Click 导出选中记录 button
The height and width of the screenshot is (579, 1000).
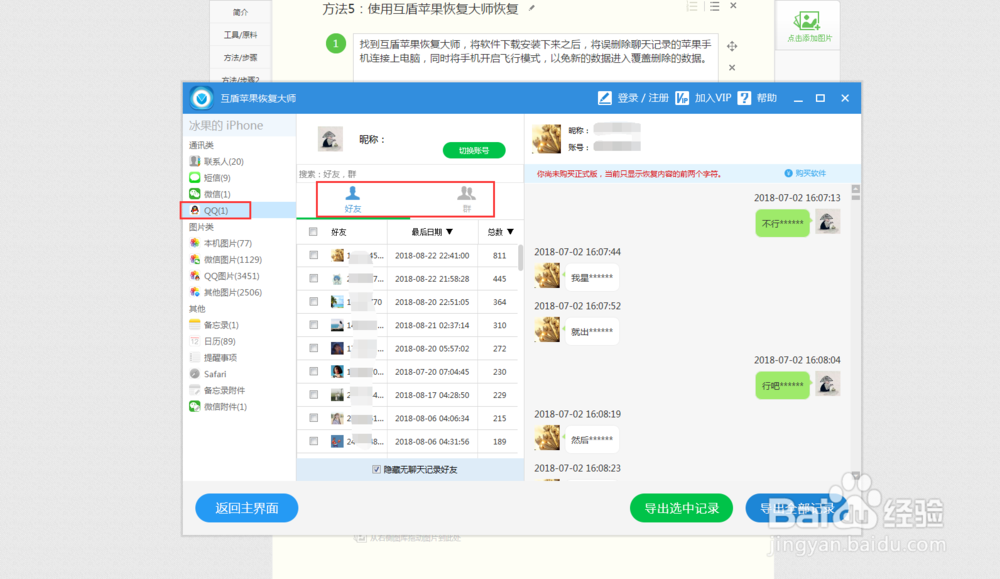(x=681, y=508)
